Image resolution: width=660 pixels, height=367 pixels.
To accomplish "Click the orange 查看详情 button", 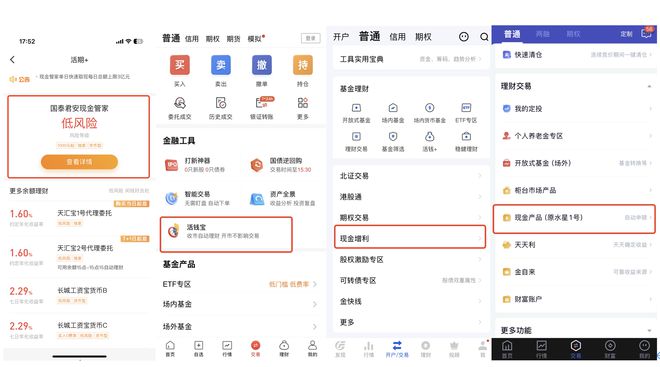I will (79, 162).
